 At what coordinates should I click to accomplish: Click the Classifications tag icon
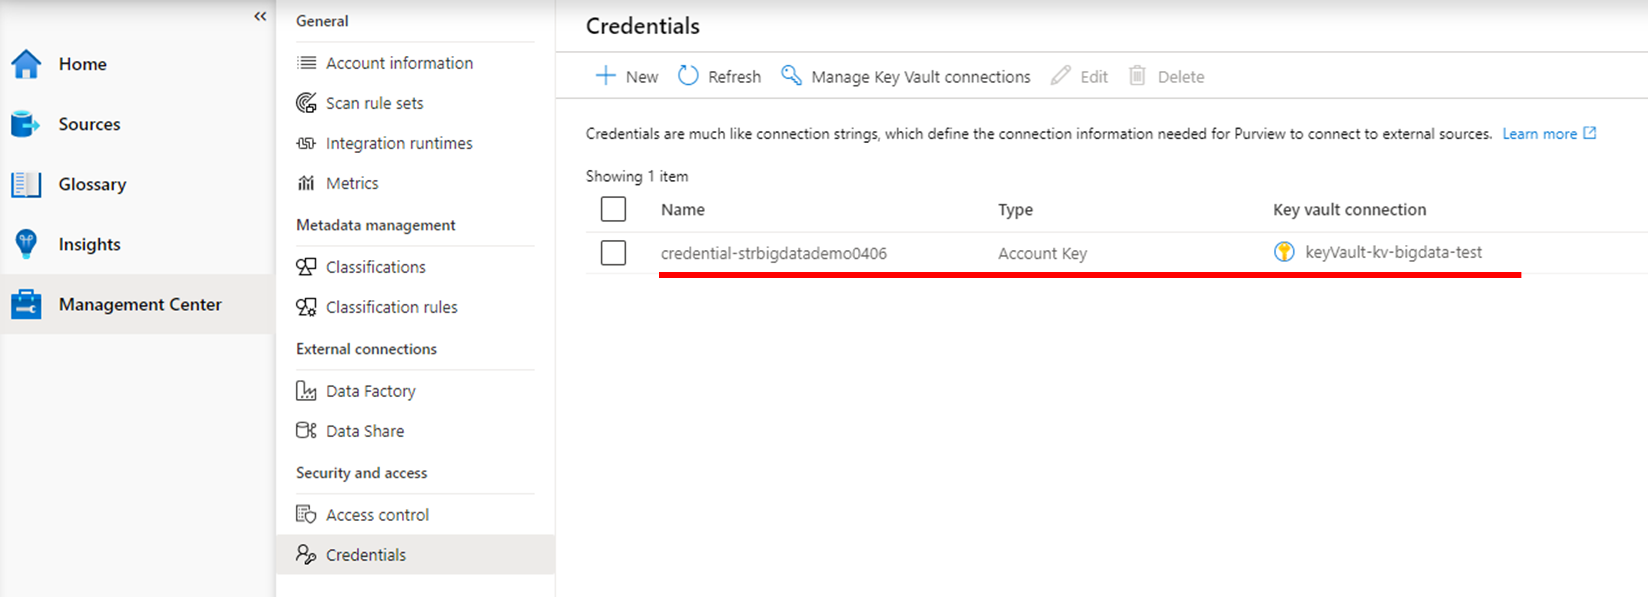click(x=306, y=267)
